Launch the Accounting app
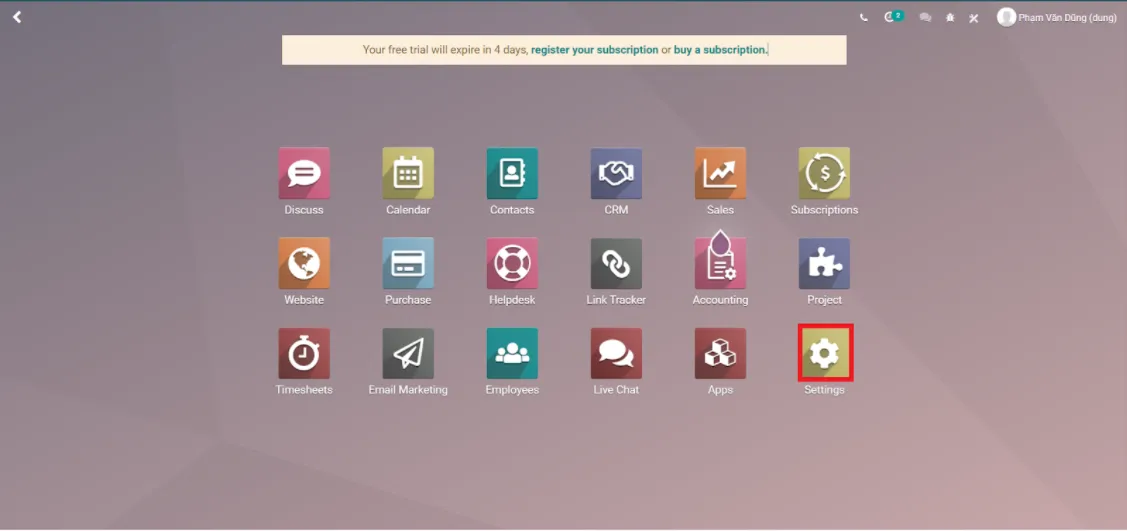Image resolution: width=1127 pixels, height=531 pixels. point(720,263)
